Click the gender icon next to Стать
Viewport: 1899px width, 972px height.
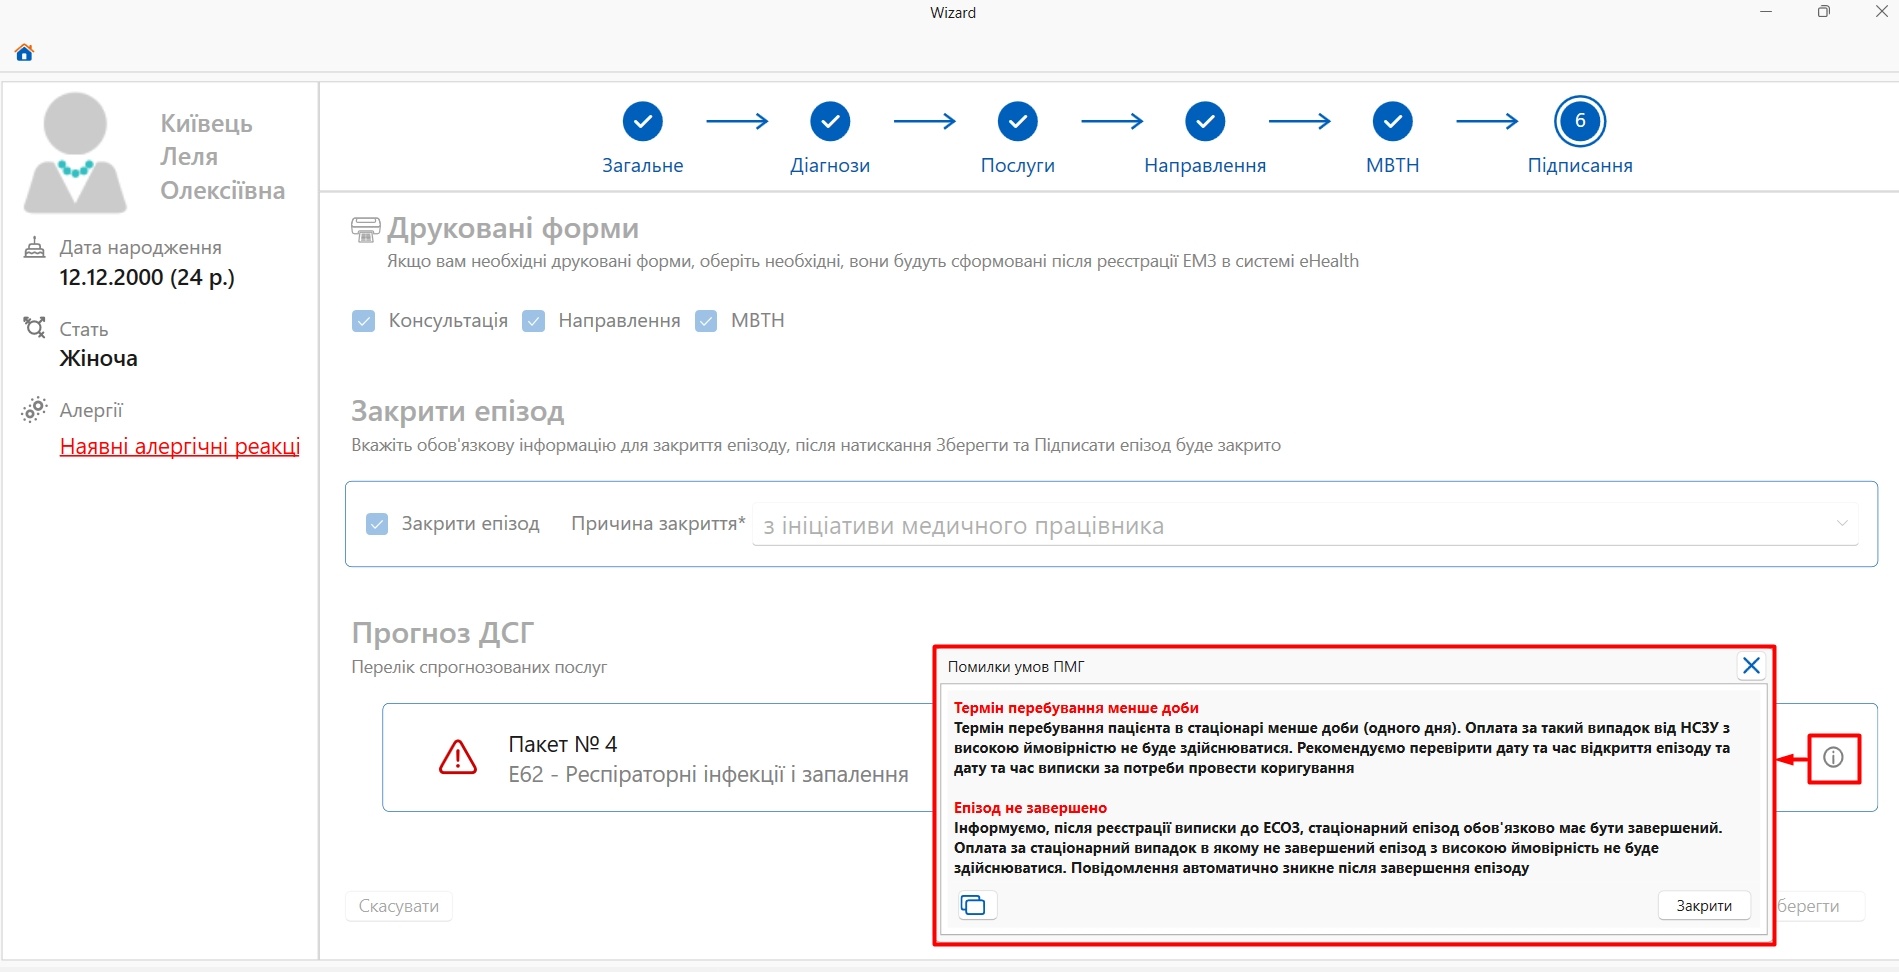point(34,328)
